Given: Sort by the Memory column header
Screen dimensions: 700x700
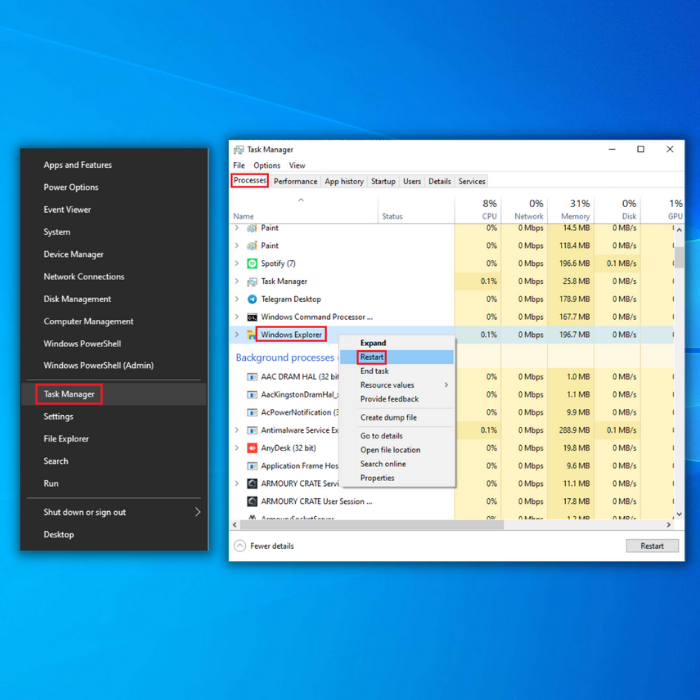Looking at the screenshot, I should point(571,209).
